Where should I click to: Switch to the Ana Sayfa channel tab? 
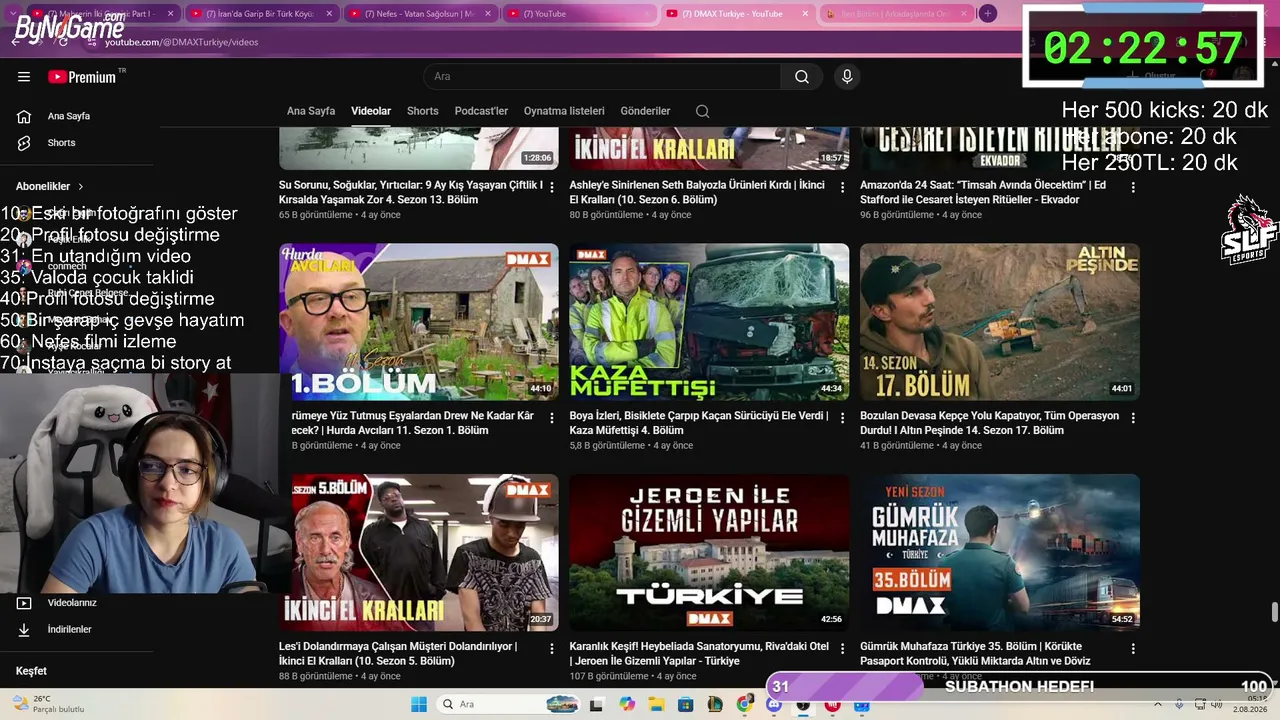pos(311,111)
